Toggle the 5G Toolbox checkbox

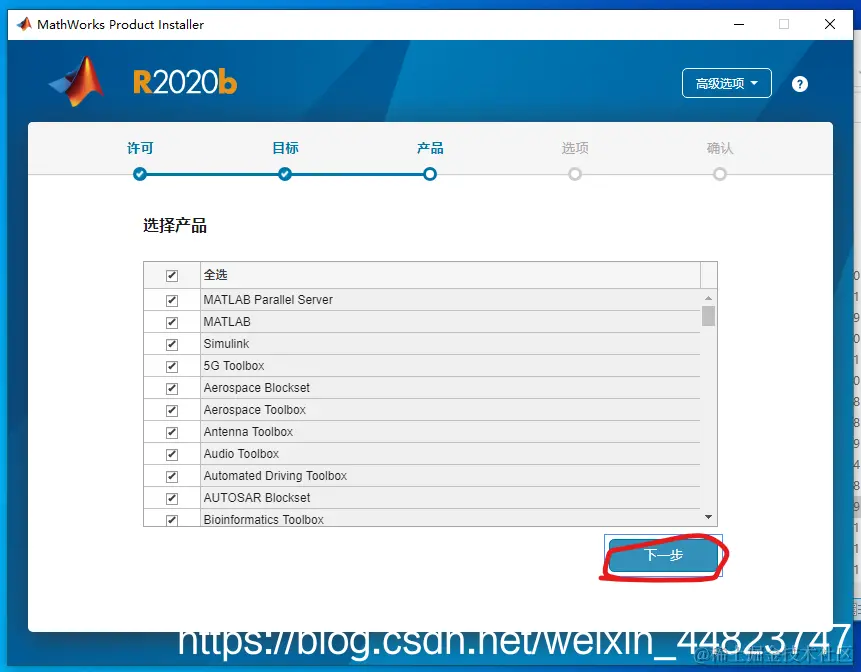[x=172, y=366]
